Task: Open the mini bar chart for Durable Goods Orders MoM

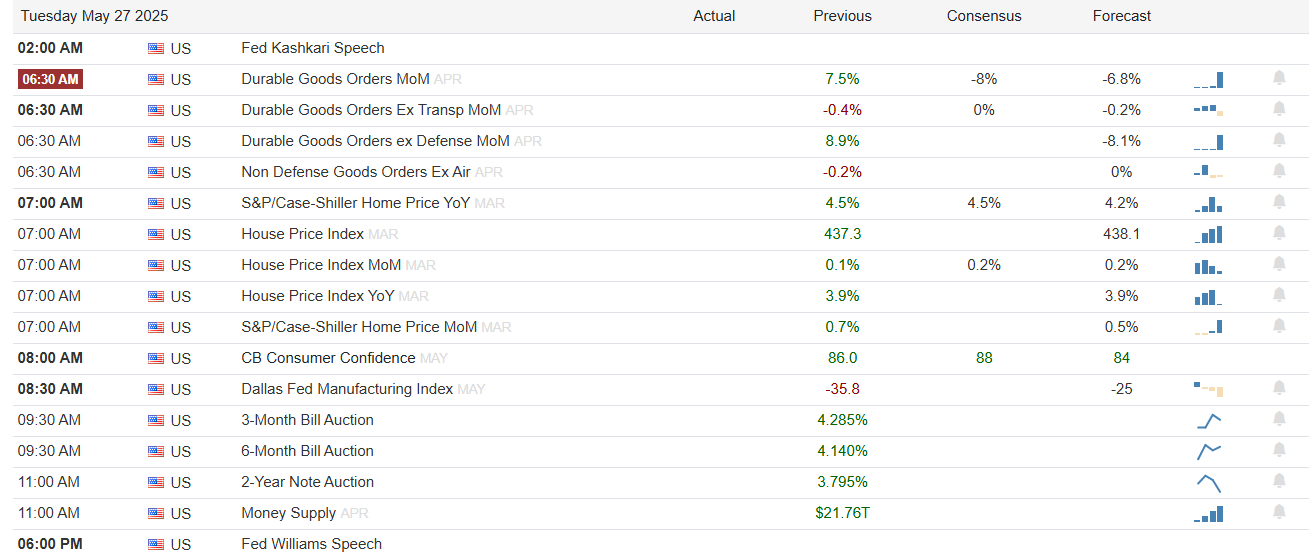Action: click(1208, 80)
